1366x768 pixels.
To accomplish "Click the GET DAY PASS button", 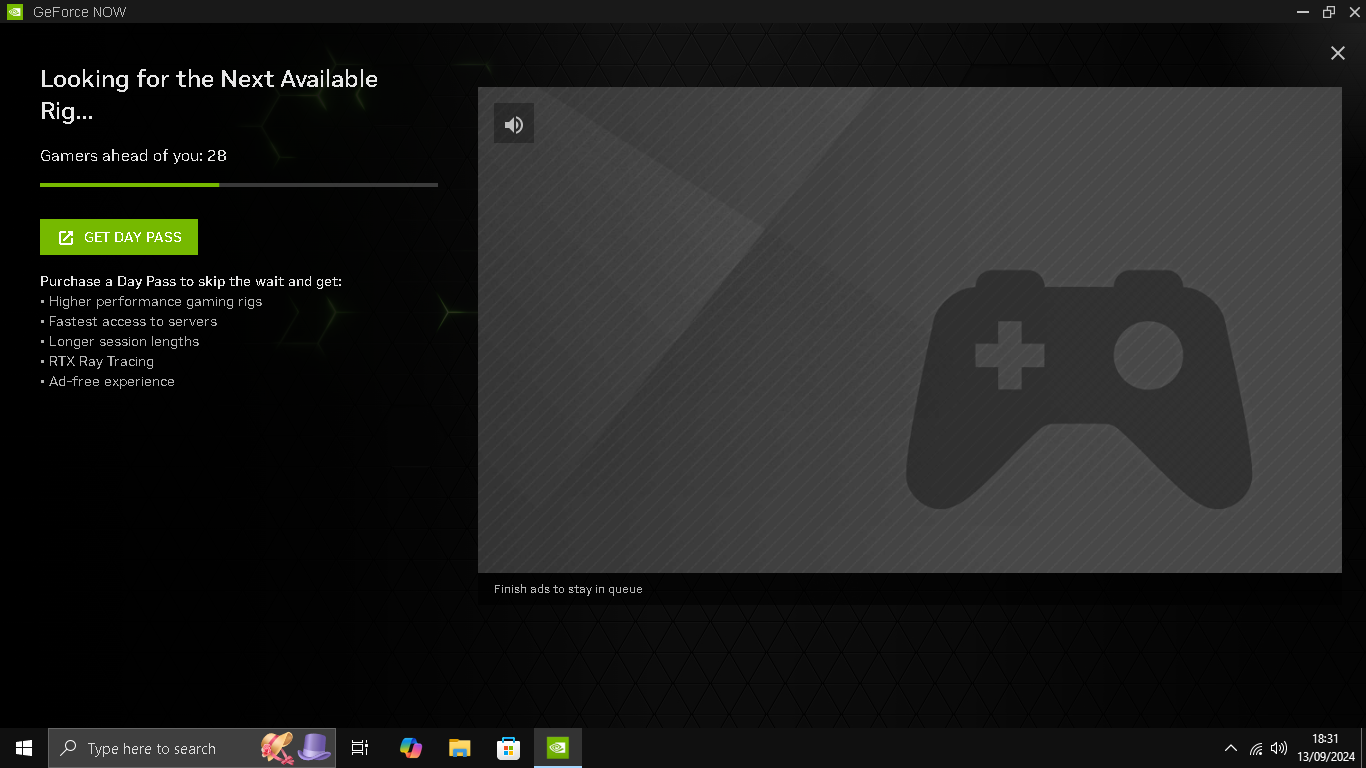I will click(x=119, y=237).
